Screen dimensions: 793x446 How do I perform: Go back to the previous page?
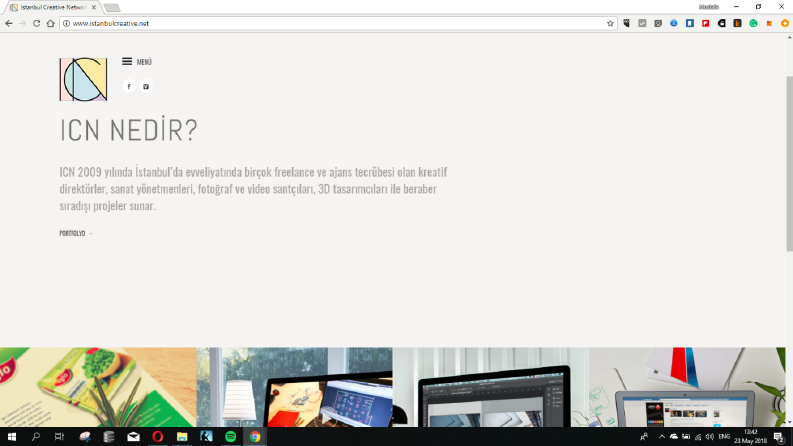(x=9, y=23)
